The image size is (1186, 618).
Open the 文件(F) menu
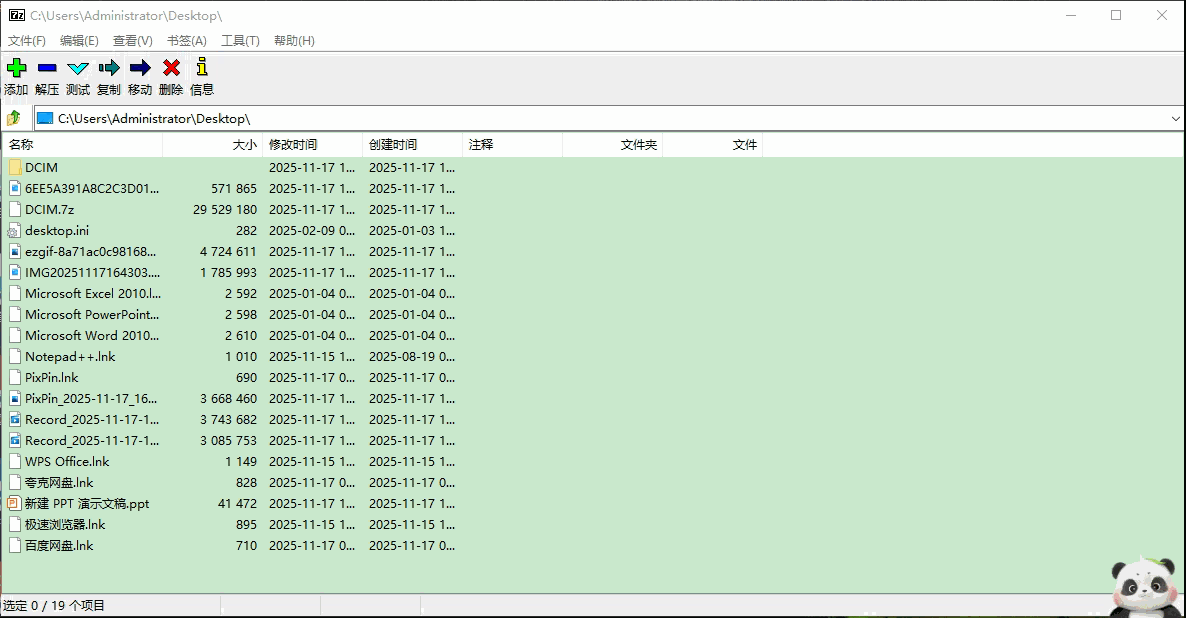pyautogui.click(x=25, y=40)
